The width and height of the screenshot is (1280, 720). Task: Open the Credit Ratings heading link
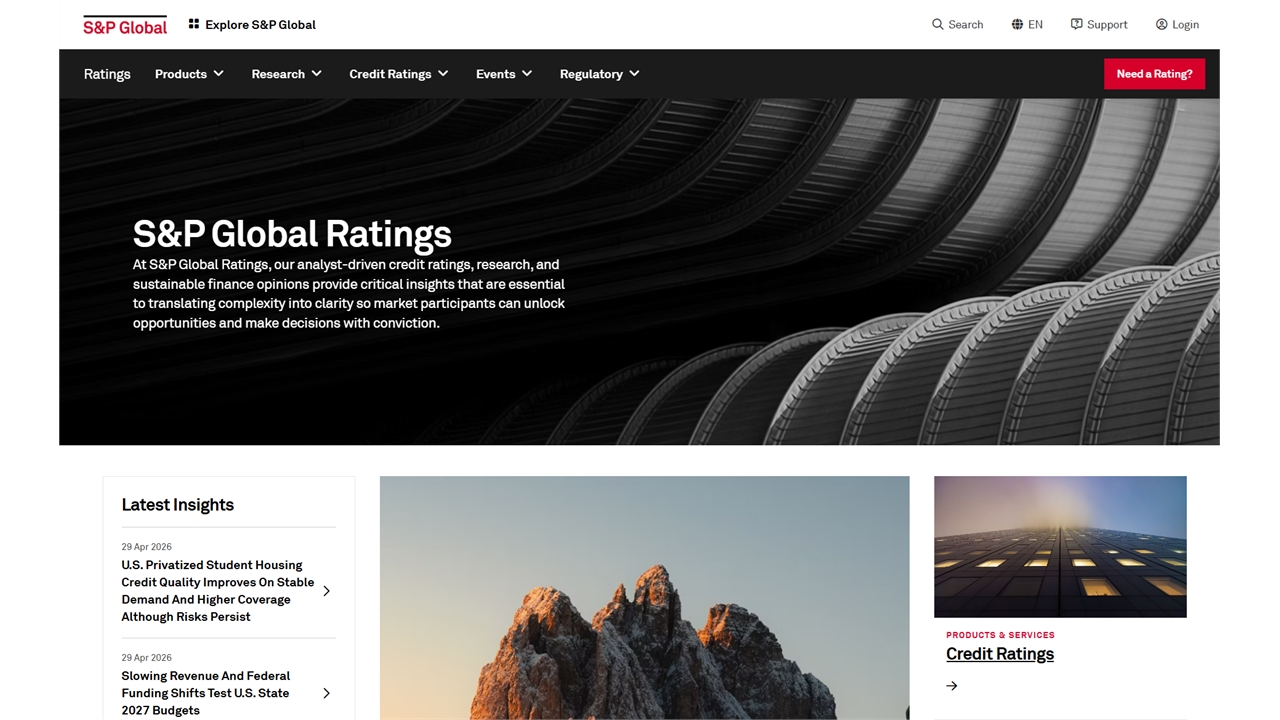coord(1000,654)
